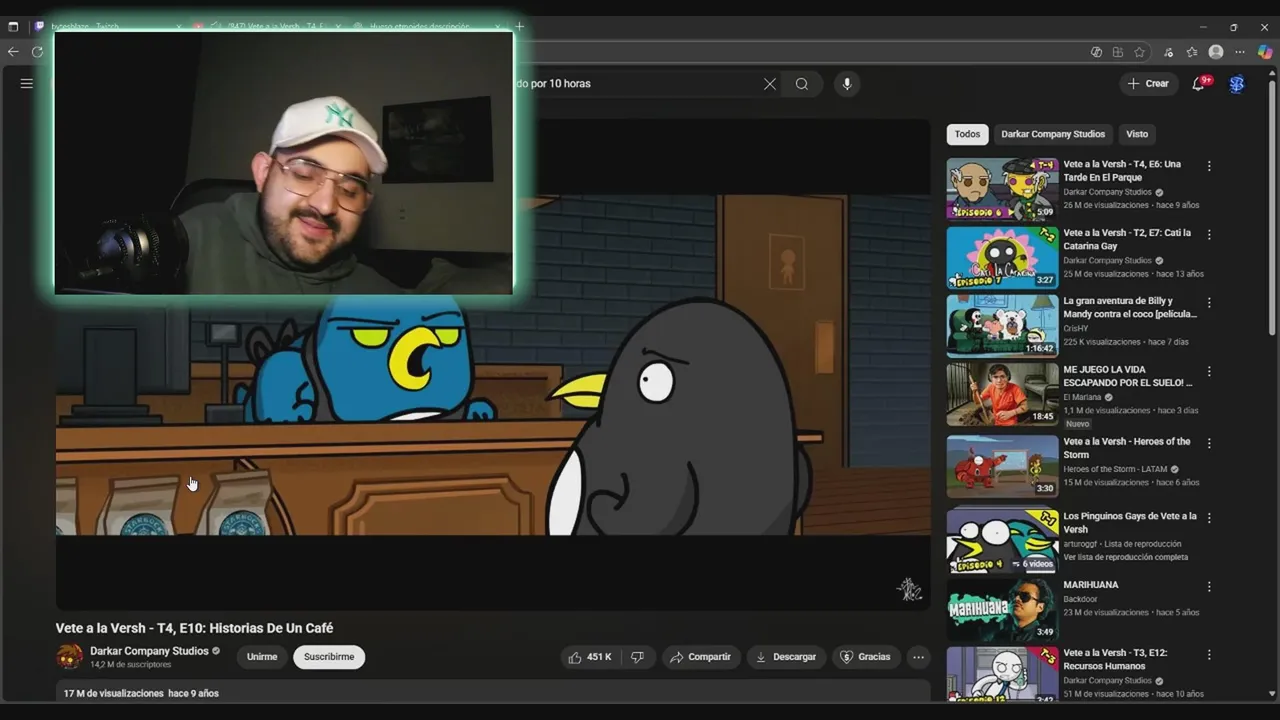Dislike the video
This screenshot has width=1280, height=720.
[x=637, y=657]
